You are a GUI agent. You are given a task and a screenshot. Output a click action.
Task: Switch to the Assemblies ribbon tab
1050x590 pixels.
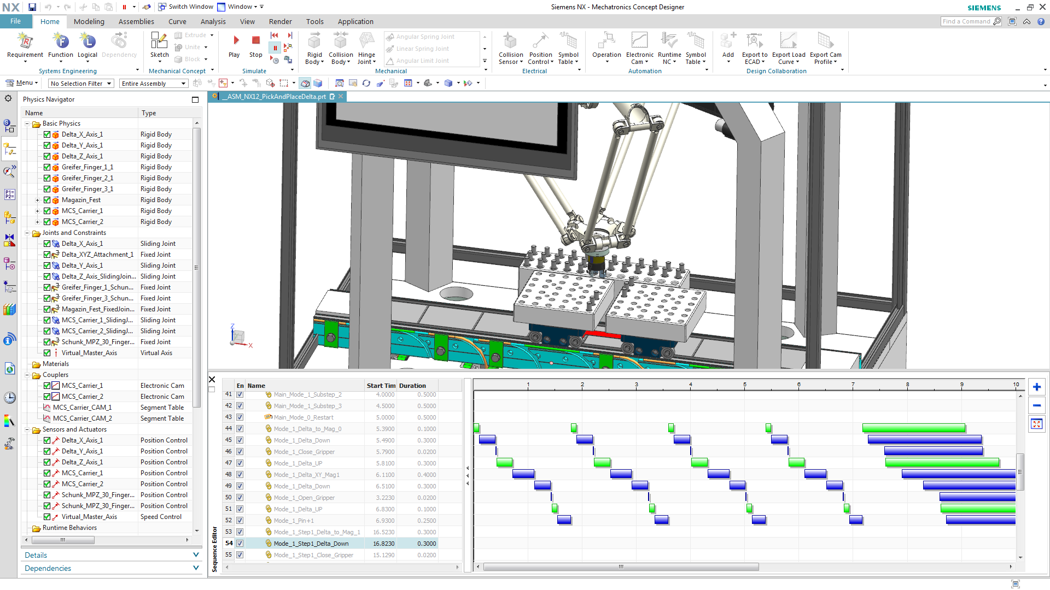point(136,21)
